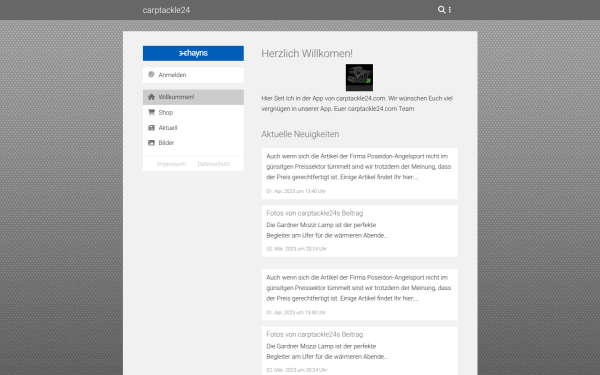This screenshot has height=375, width=600.
Task: Open first 'Fotos von carptackle24s Beitrag' title
Action: click(x=315, y=213)
